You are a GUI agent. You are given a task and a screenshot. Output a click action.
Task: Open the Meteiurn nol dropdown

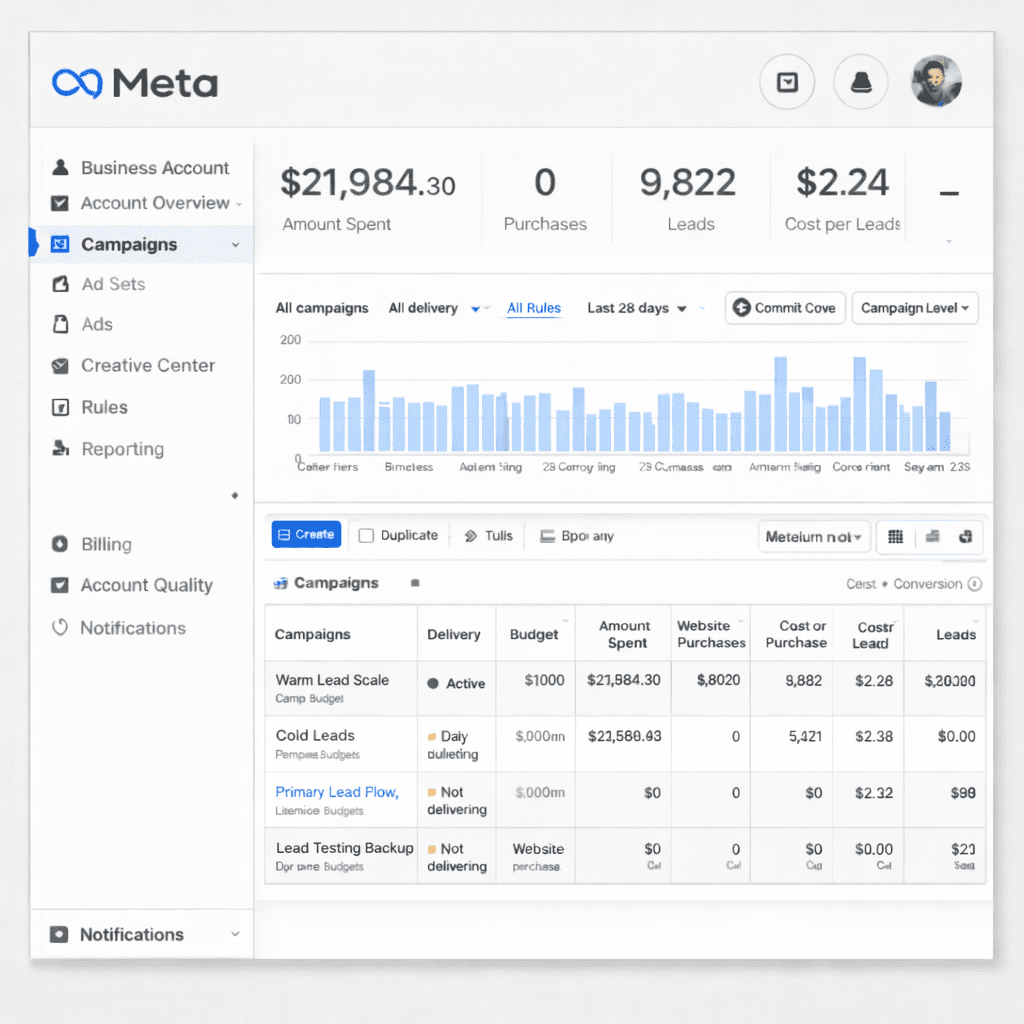814,536
